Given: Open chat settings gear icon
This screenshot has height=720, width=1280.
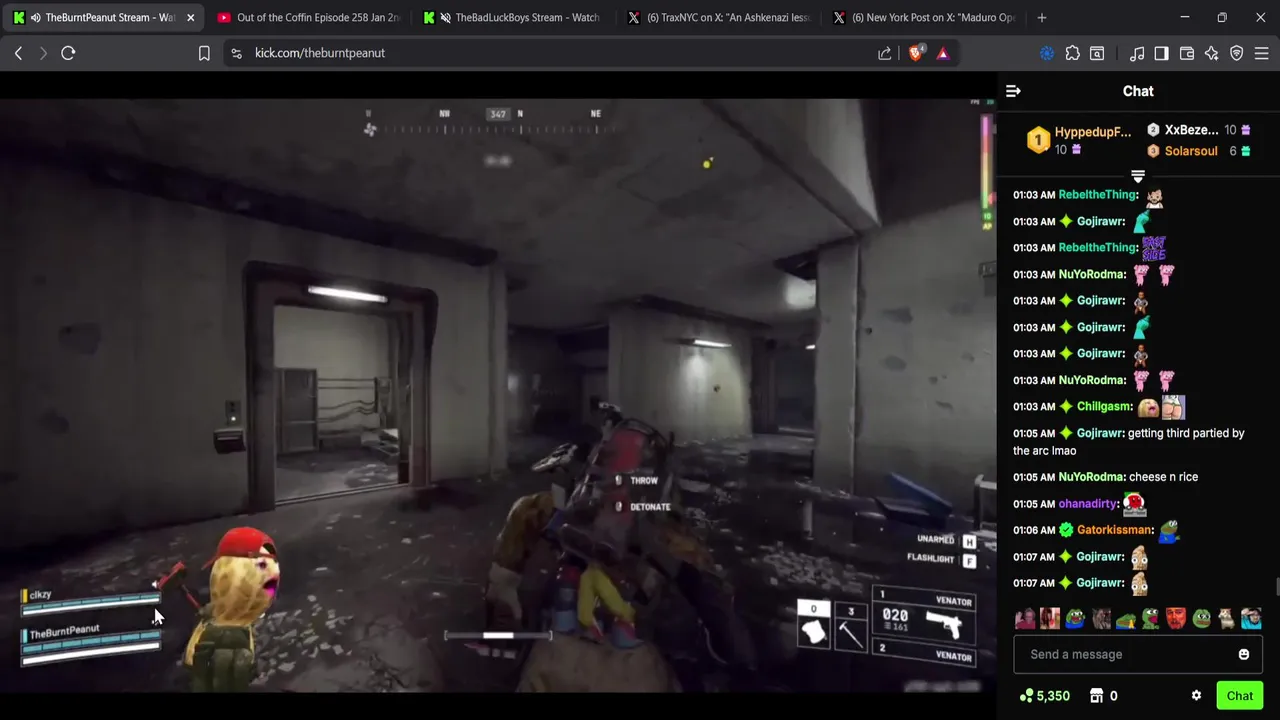Looking at the screenshot, I should coord(1196,696).
